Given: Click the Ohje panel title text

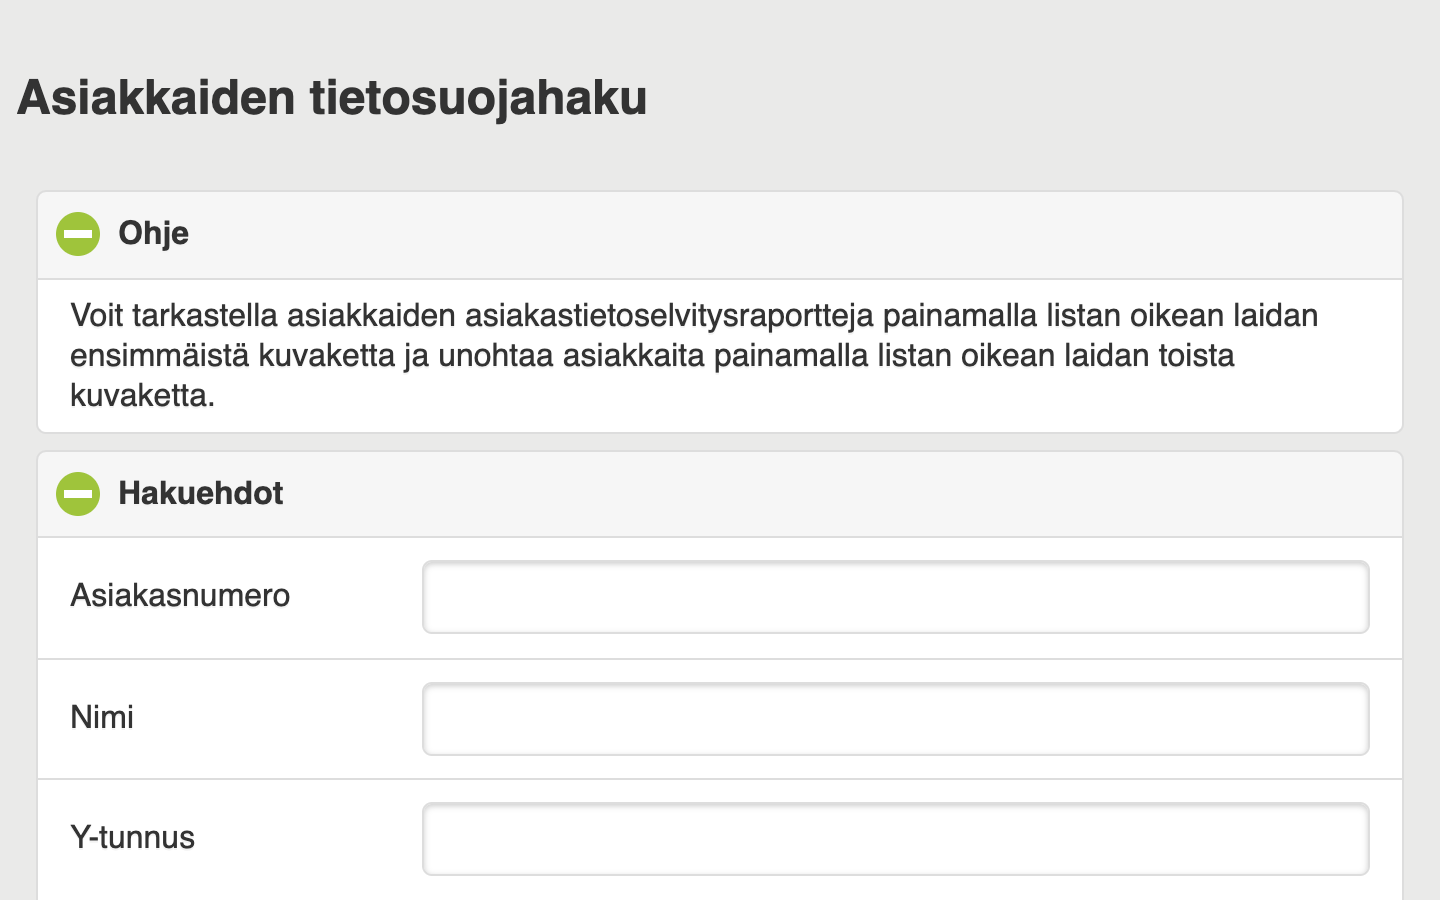Looking at the screenshot, I should pyautogui.click(x=153, y=234).
